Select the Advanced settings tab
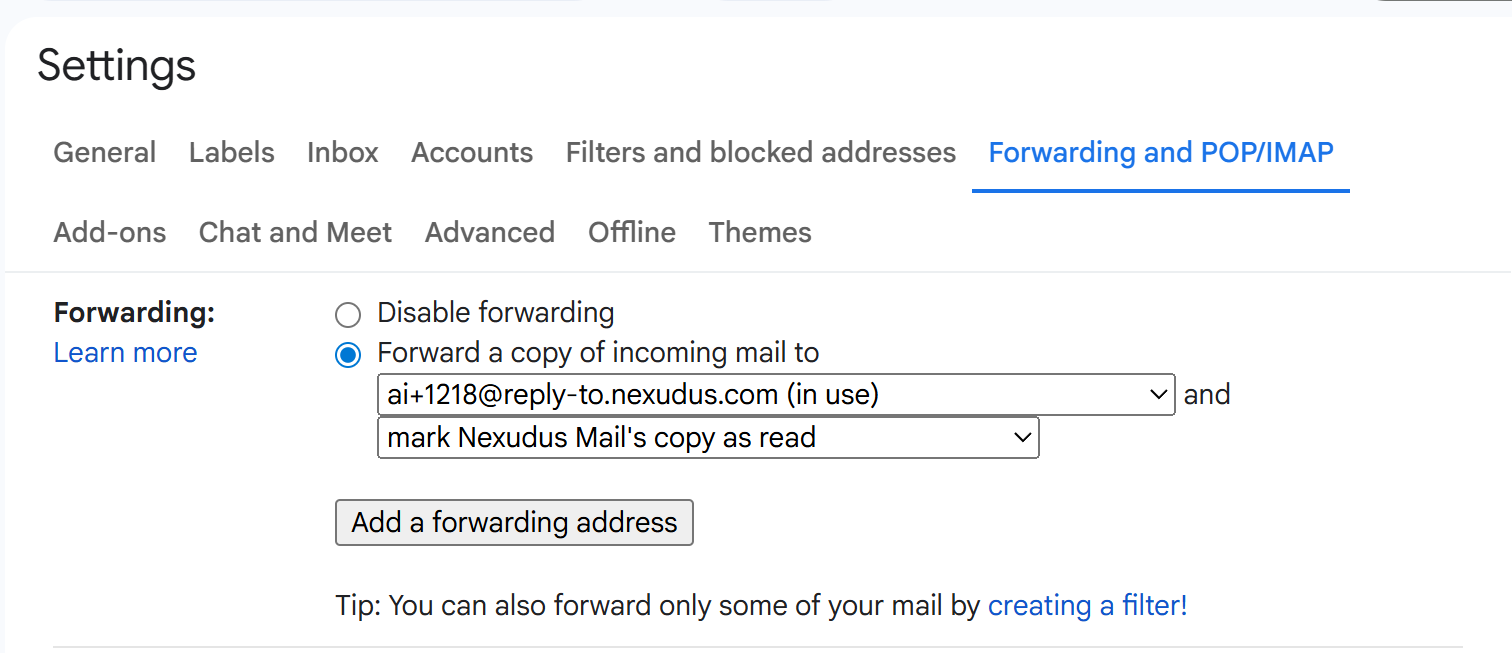Image resolution: width=1512 pixels, height=653 pixels. (x=489, y=232)
